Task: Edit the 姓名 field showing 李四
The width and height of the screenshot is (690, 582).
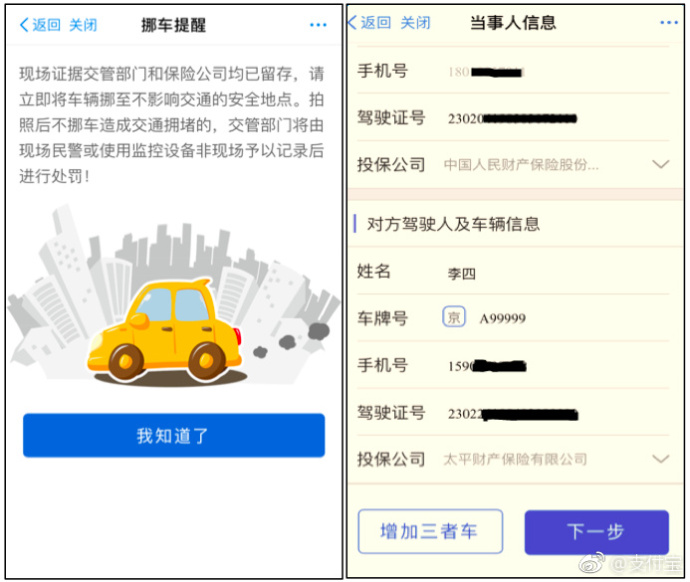Action: click(513, 271)
